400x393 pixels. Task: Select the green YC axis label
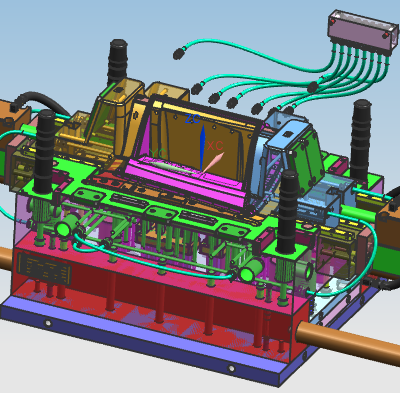[x=157, y=153]
